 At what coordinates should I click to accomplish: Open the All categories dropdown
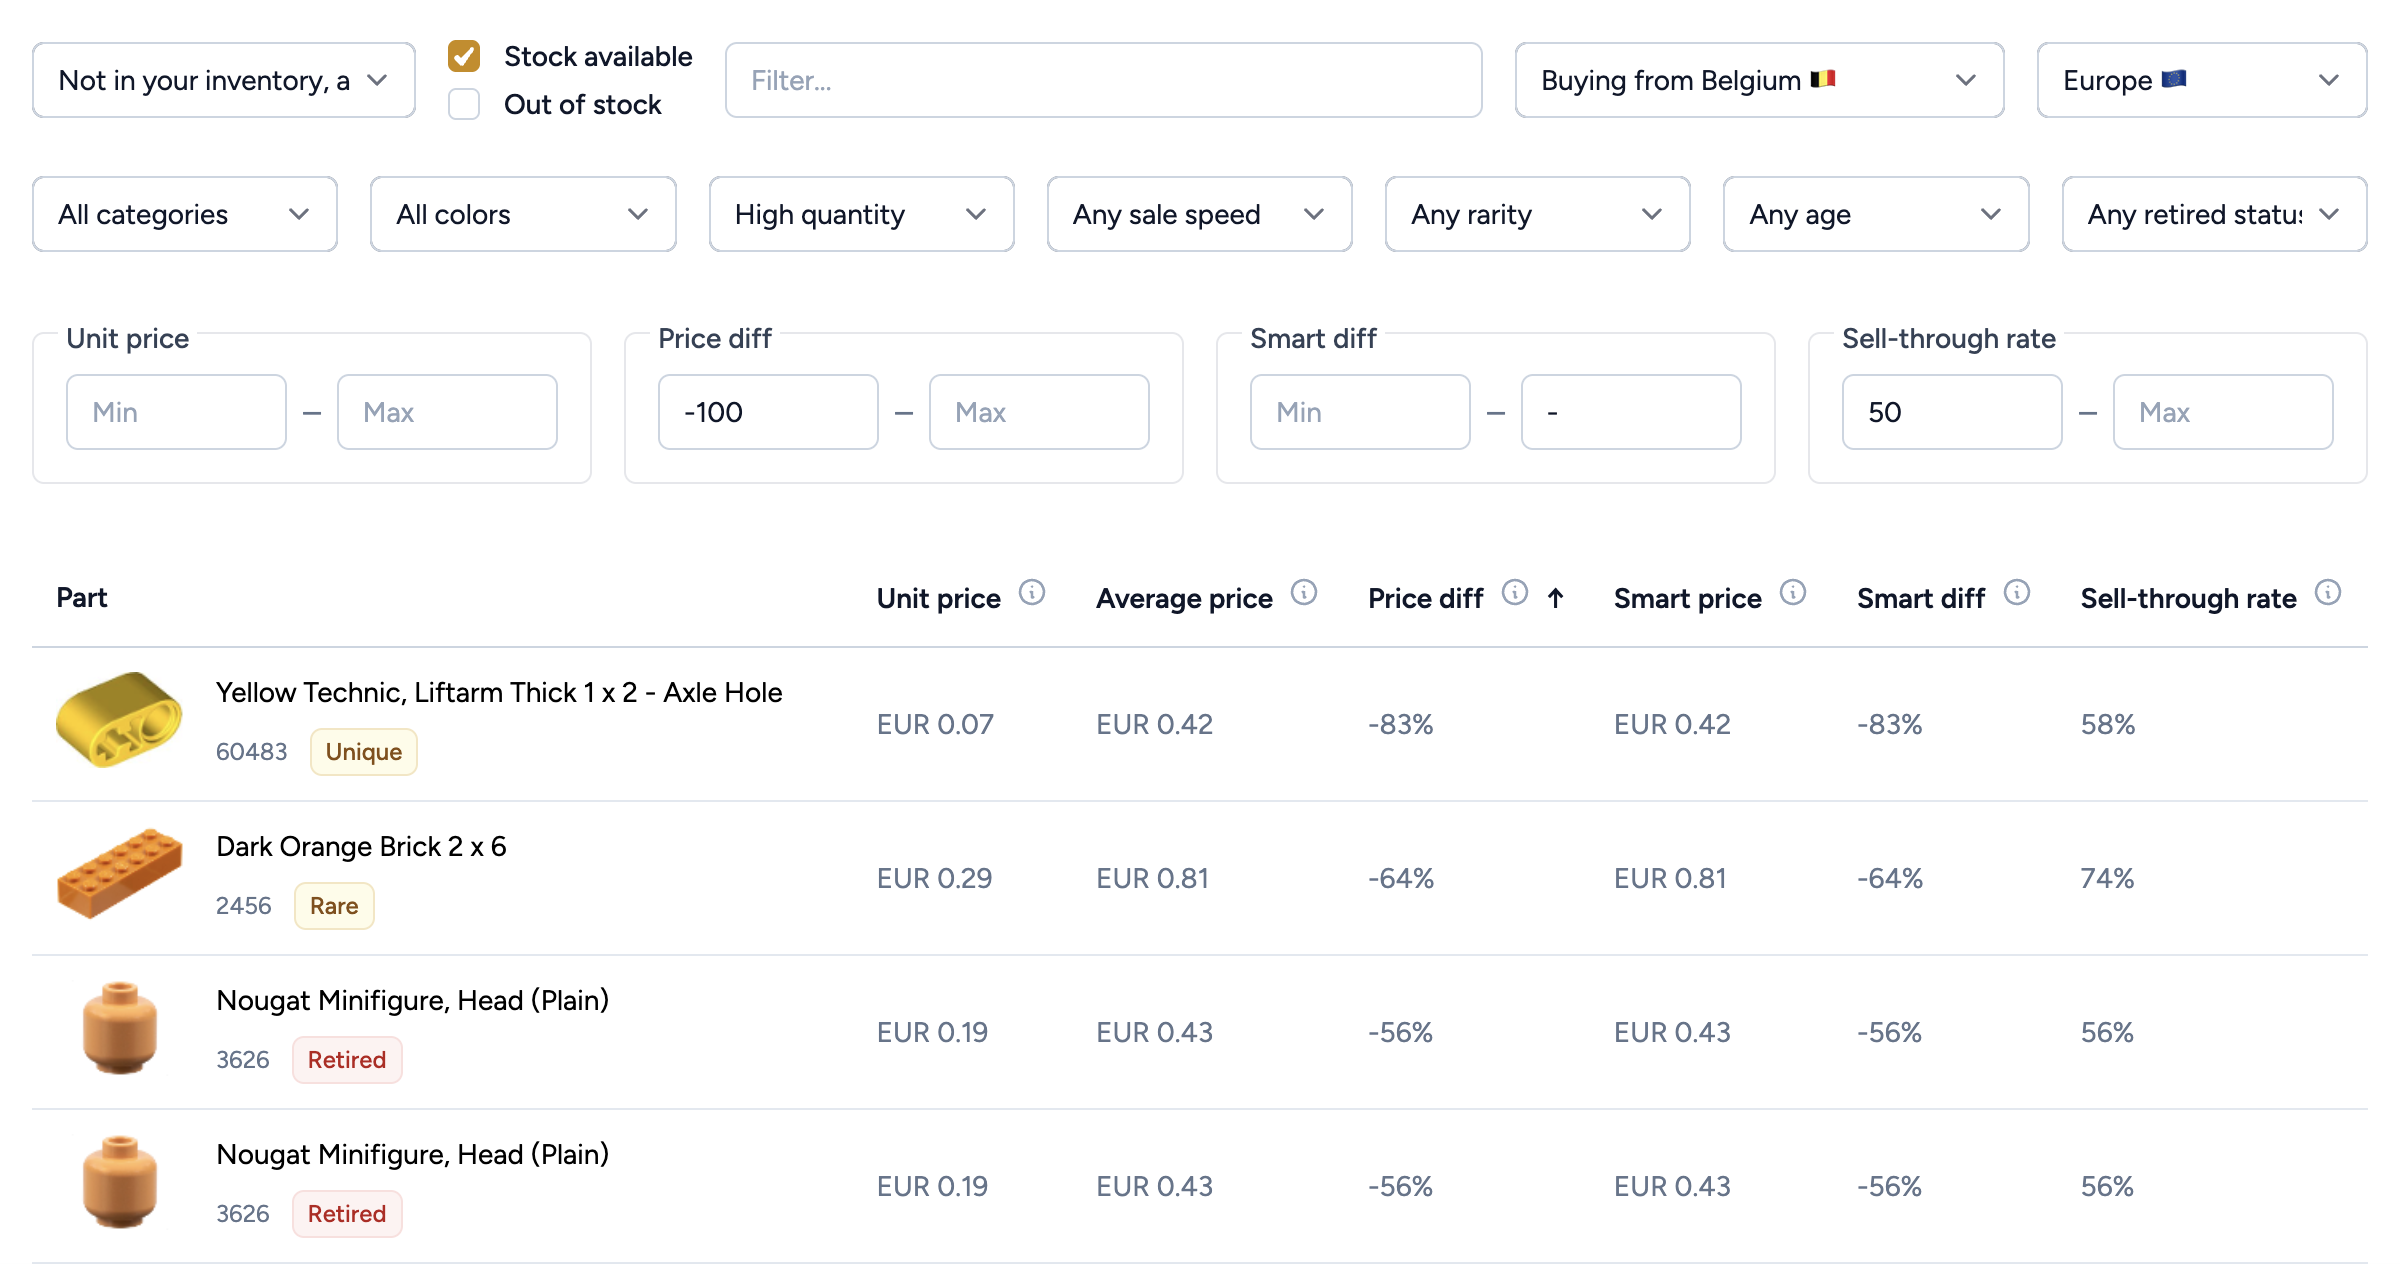pos(184,214)
